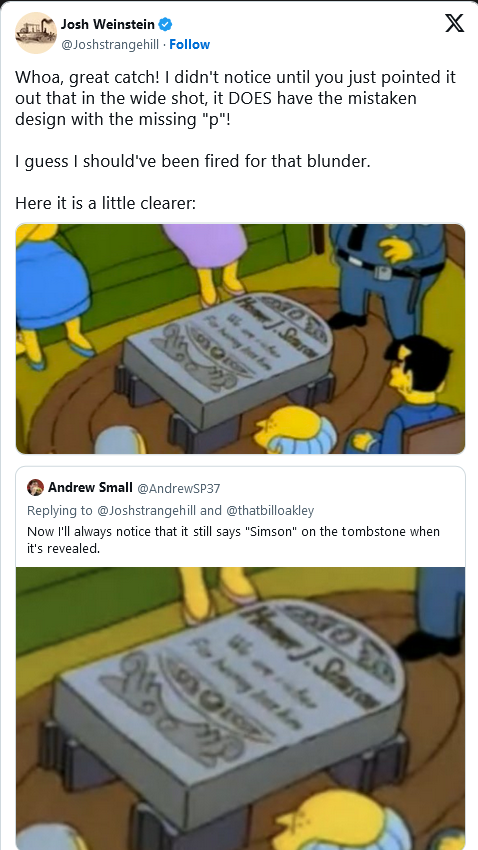Open the X logo in the tweet corner
Image resolution: width=478 pixels, height=850 pixels.
click(x=454, y=23)
